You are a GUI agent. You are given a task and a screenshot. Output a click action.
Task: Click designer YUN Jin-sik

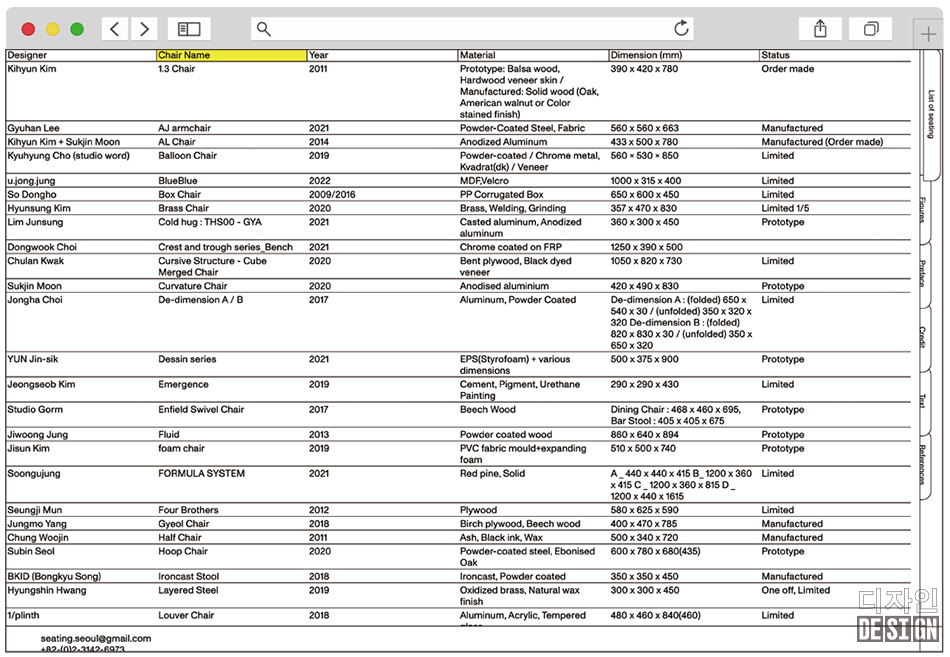33,359
